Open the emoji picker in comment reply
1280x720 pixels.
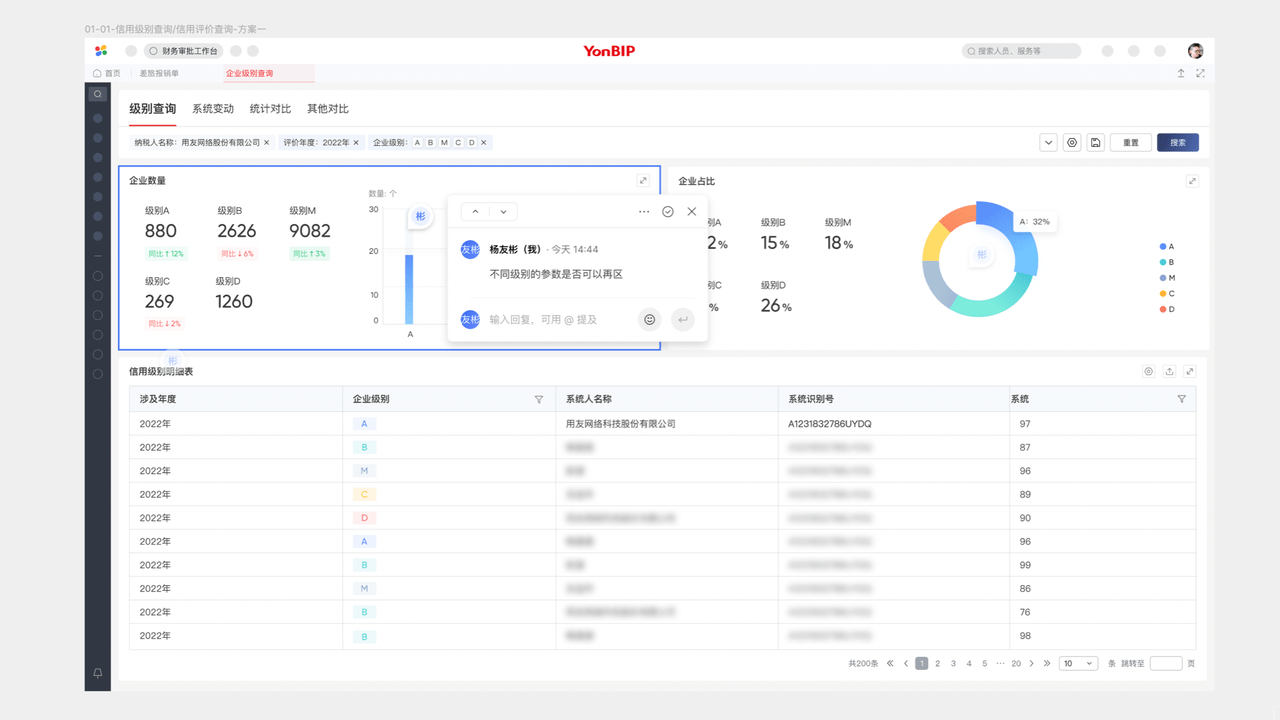point(649,319)
